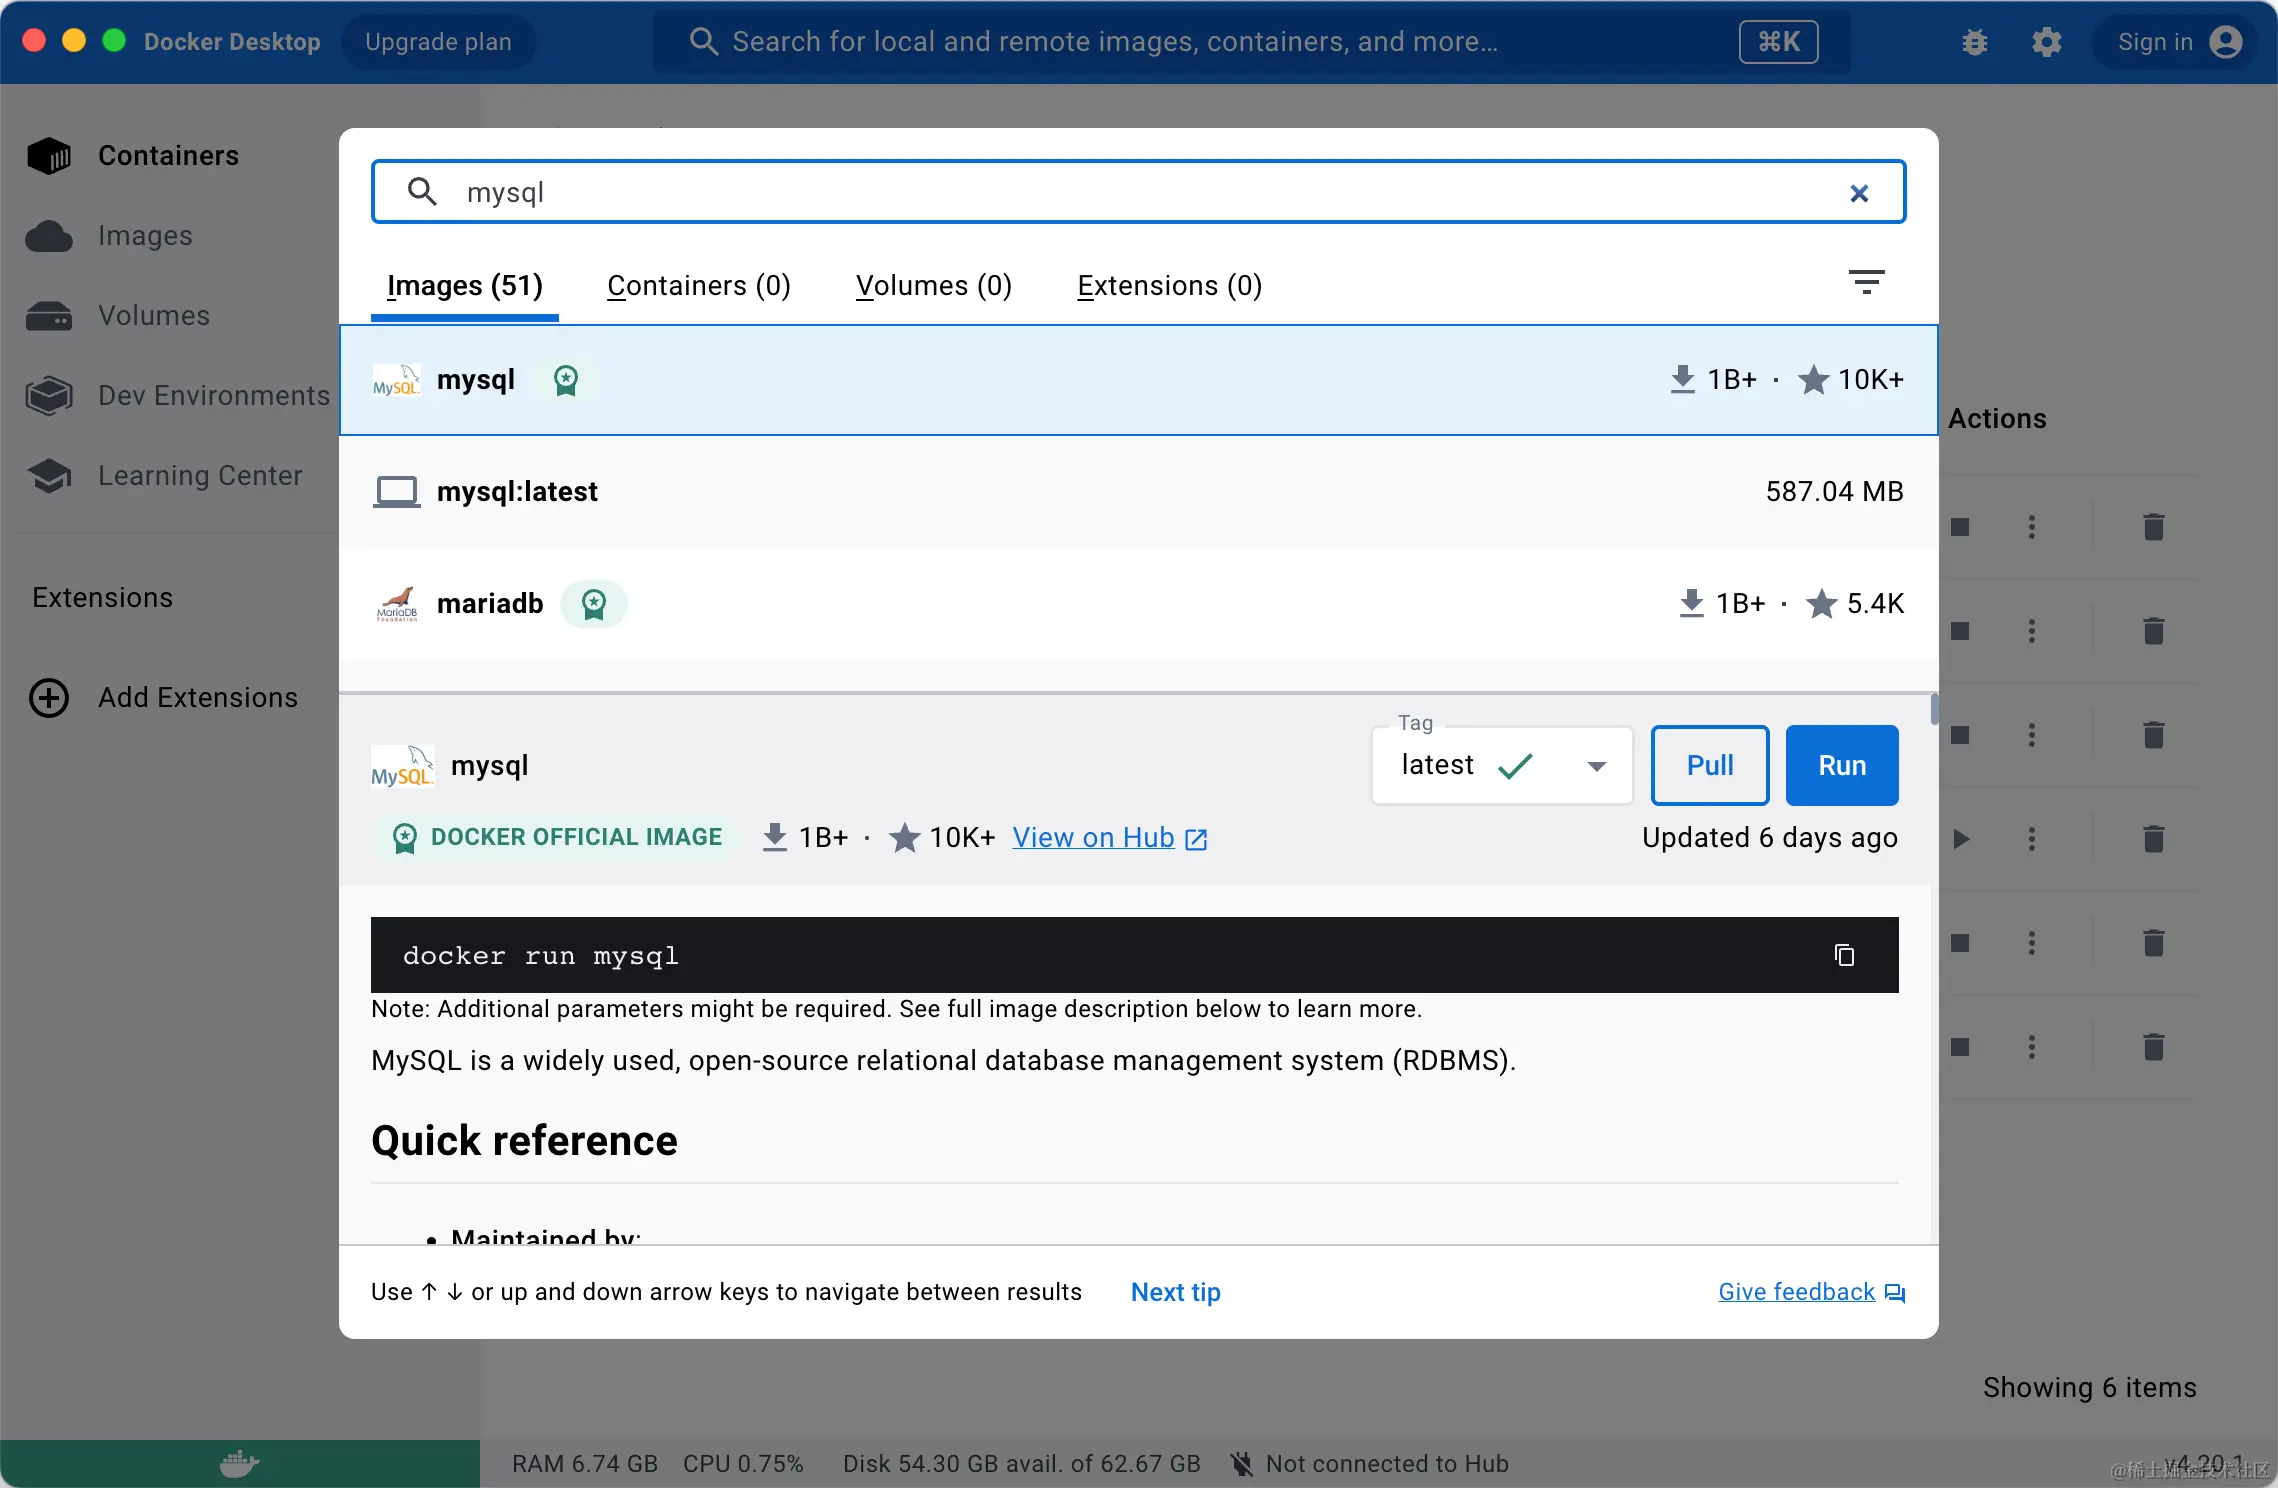This screenshot has width=2278, height=1488.
Task: Click the first trash delete icon under Actions
Action: [x=2154, y=527]
